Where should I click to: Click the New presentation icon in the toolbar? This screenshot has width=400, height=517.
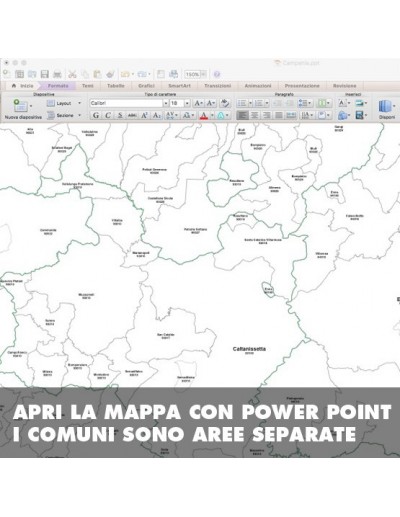pos(6,74)
